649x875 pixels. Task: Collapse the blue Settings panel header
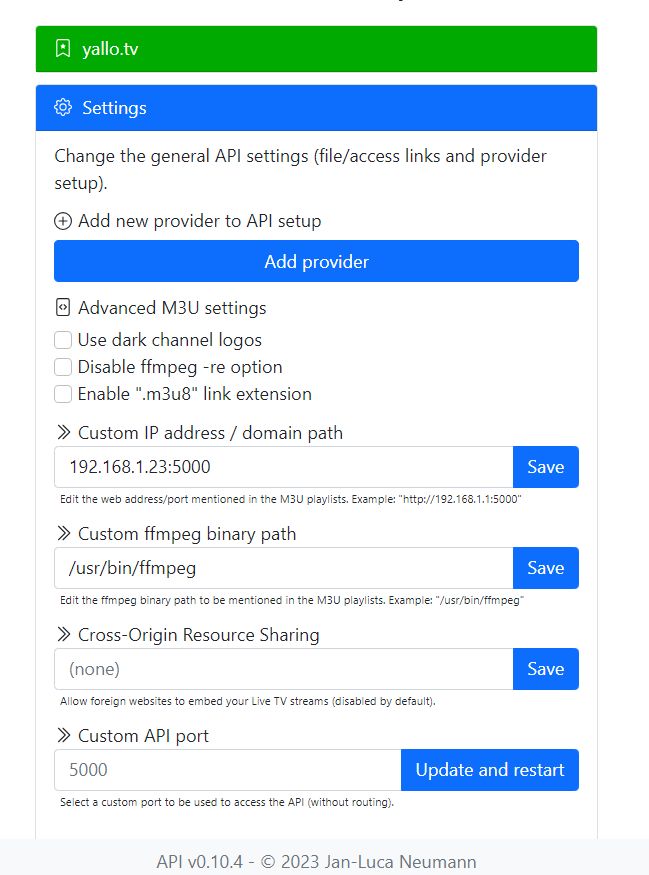click(316, 108)
